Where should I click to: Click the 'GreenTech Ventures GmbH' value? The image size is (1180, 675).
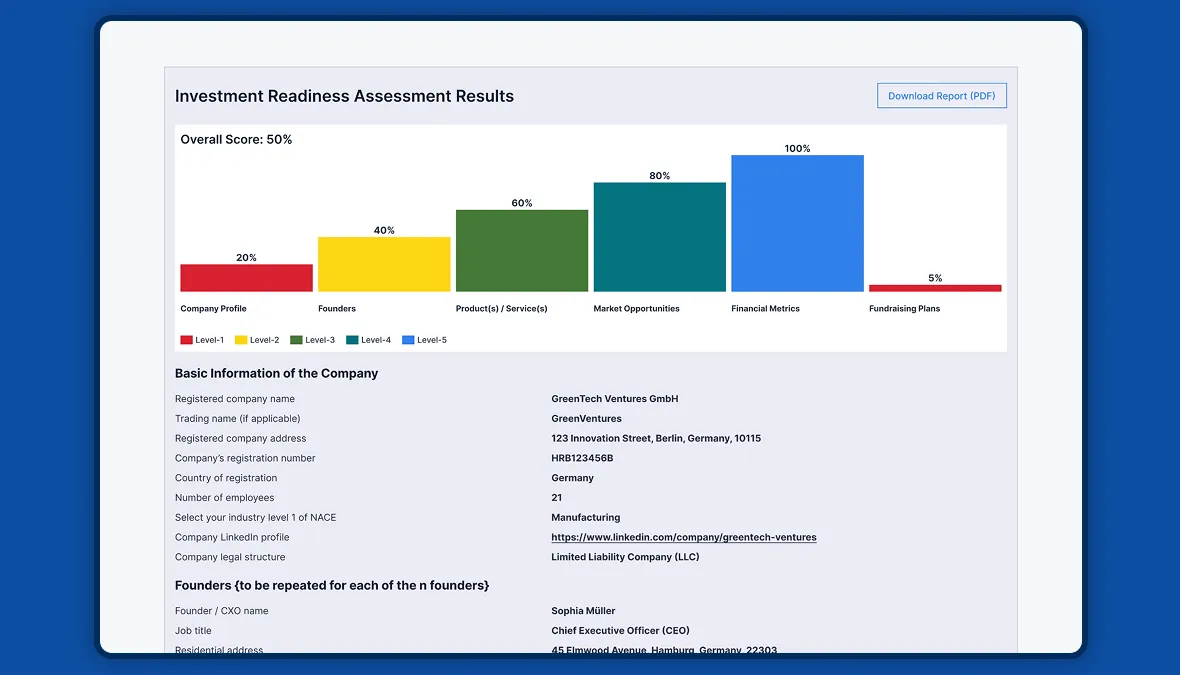click(x=614, y=399)
